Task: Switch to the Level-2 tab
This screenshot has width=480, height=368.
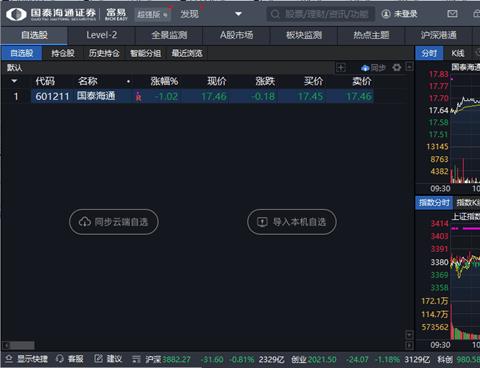Action: click(x=101, y=35)
